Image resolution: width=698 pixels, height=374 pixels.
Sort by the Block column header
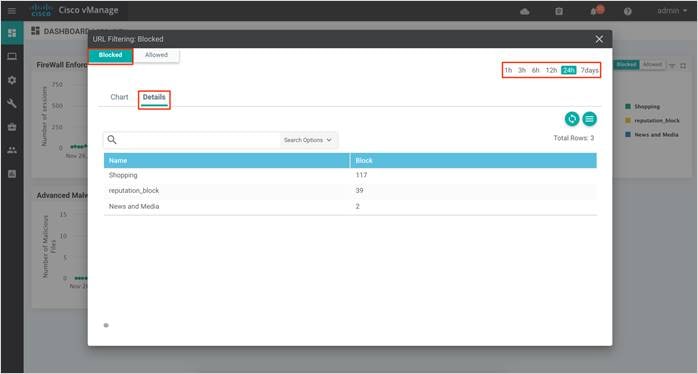[x=474, y=160]
